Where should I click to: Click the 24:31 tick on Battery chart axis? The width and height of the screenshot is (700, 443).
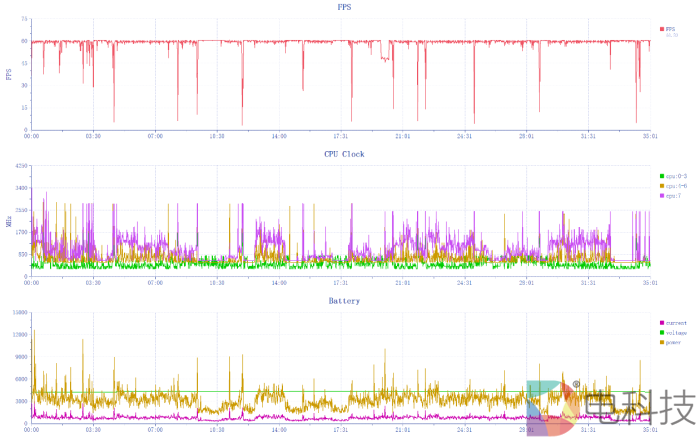click(x=464, y=429)
